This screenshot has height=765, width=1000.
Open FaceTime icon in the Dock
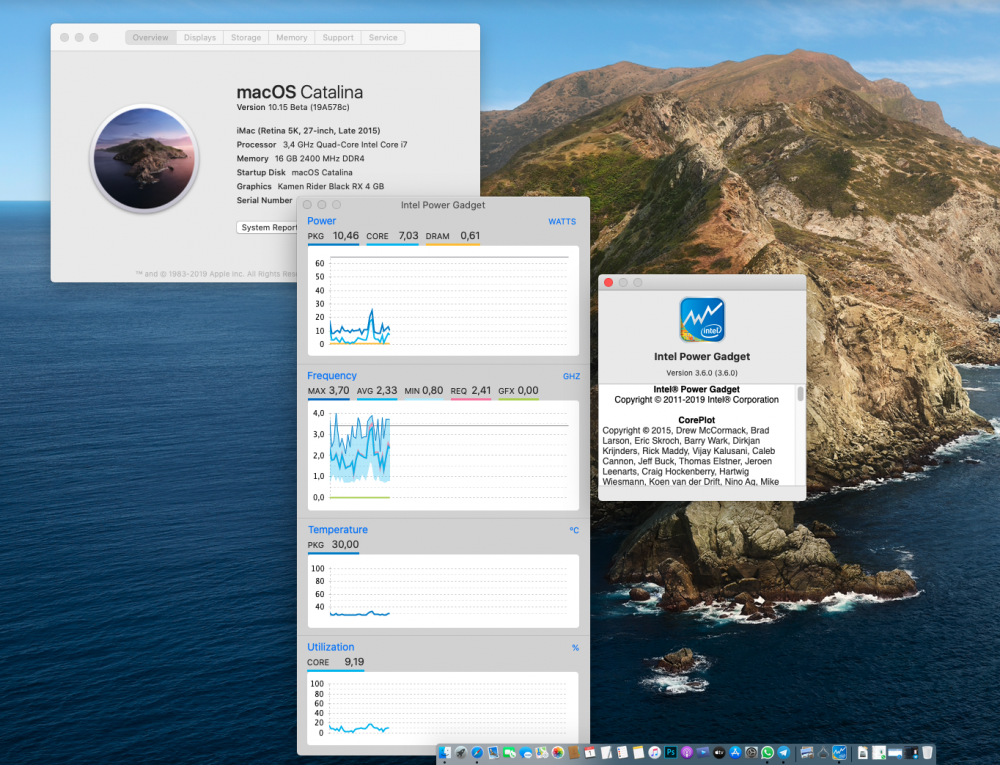tap(509, 752)
